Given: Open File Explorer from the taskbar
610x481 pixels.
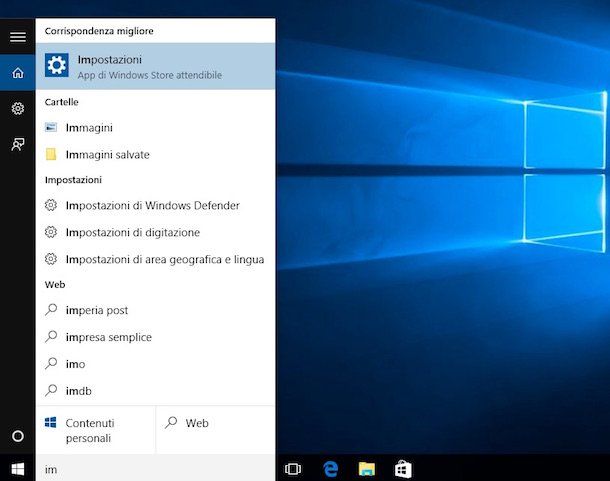Looking at the screenshot, I should tap(367, 468).
